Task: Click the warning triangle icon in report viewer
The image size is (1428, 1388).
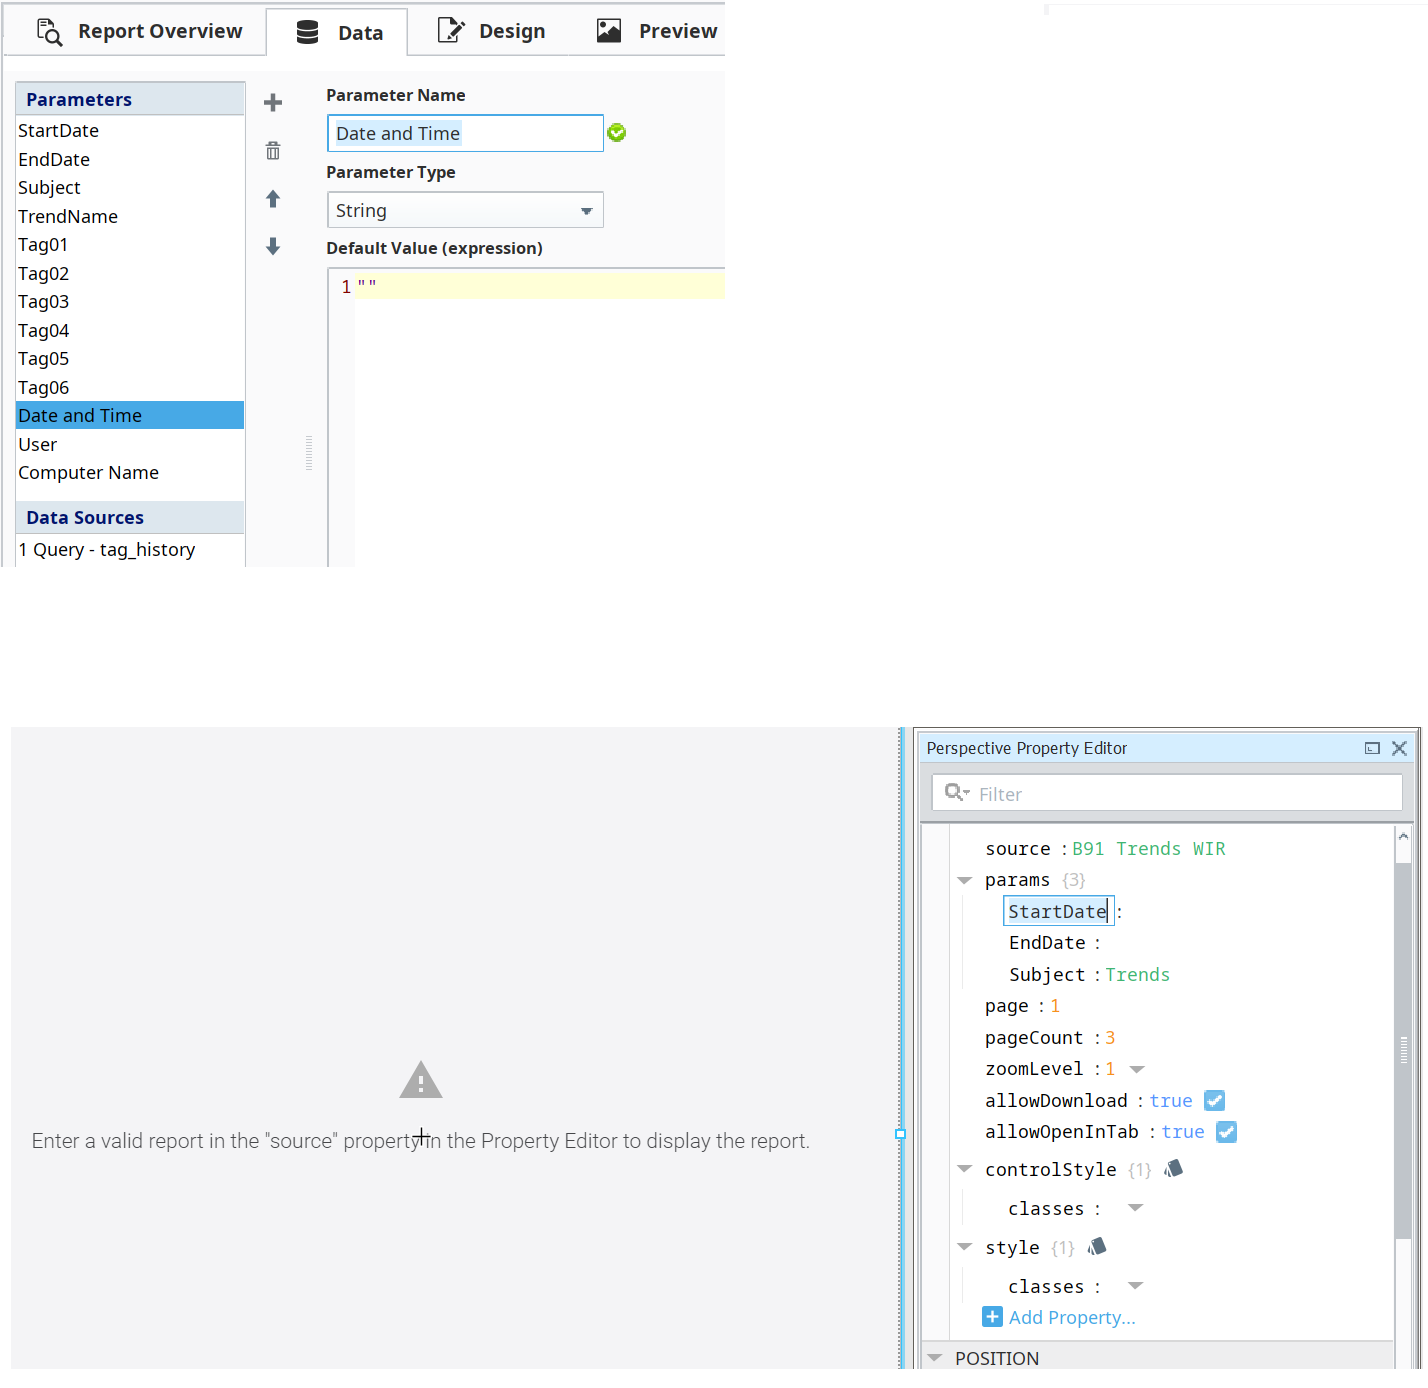Action: tap(421, 1080)
